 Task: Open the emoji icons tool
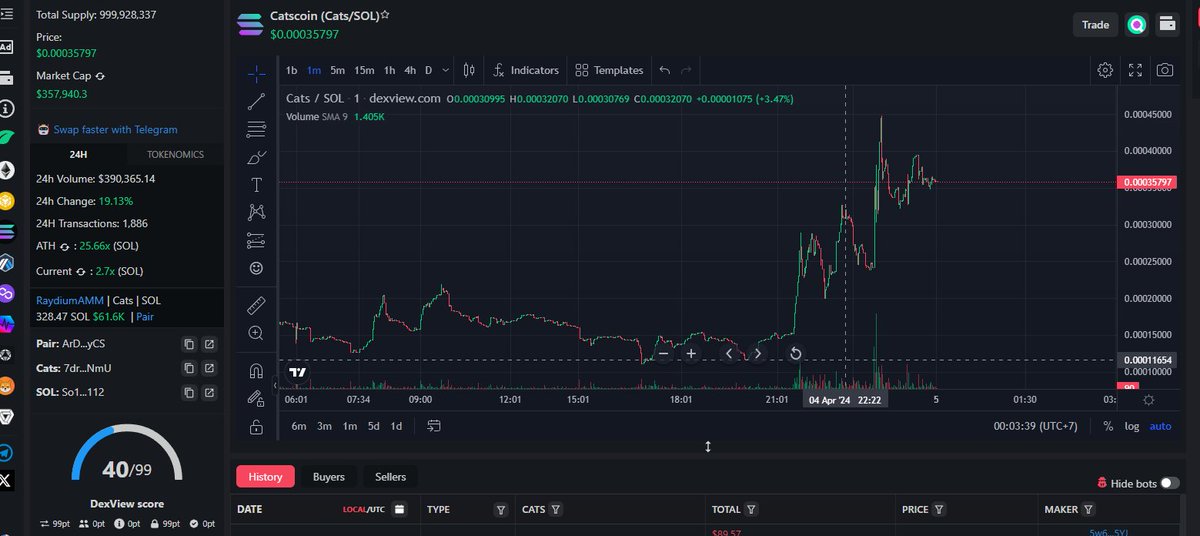256,268
